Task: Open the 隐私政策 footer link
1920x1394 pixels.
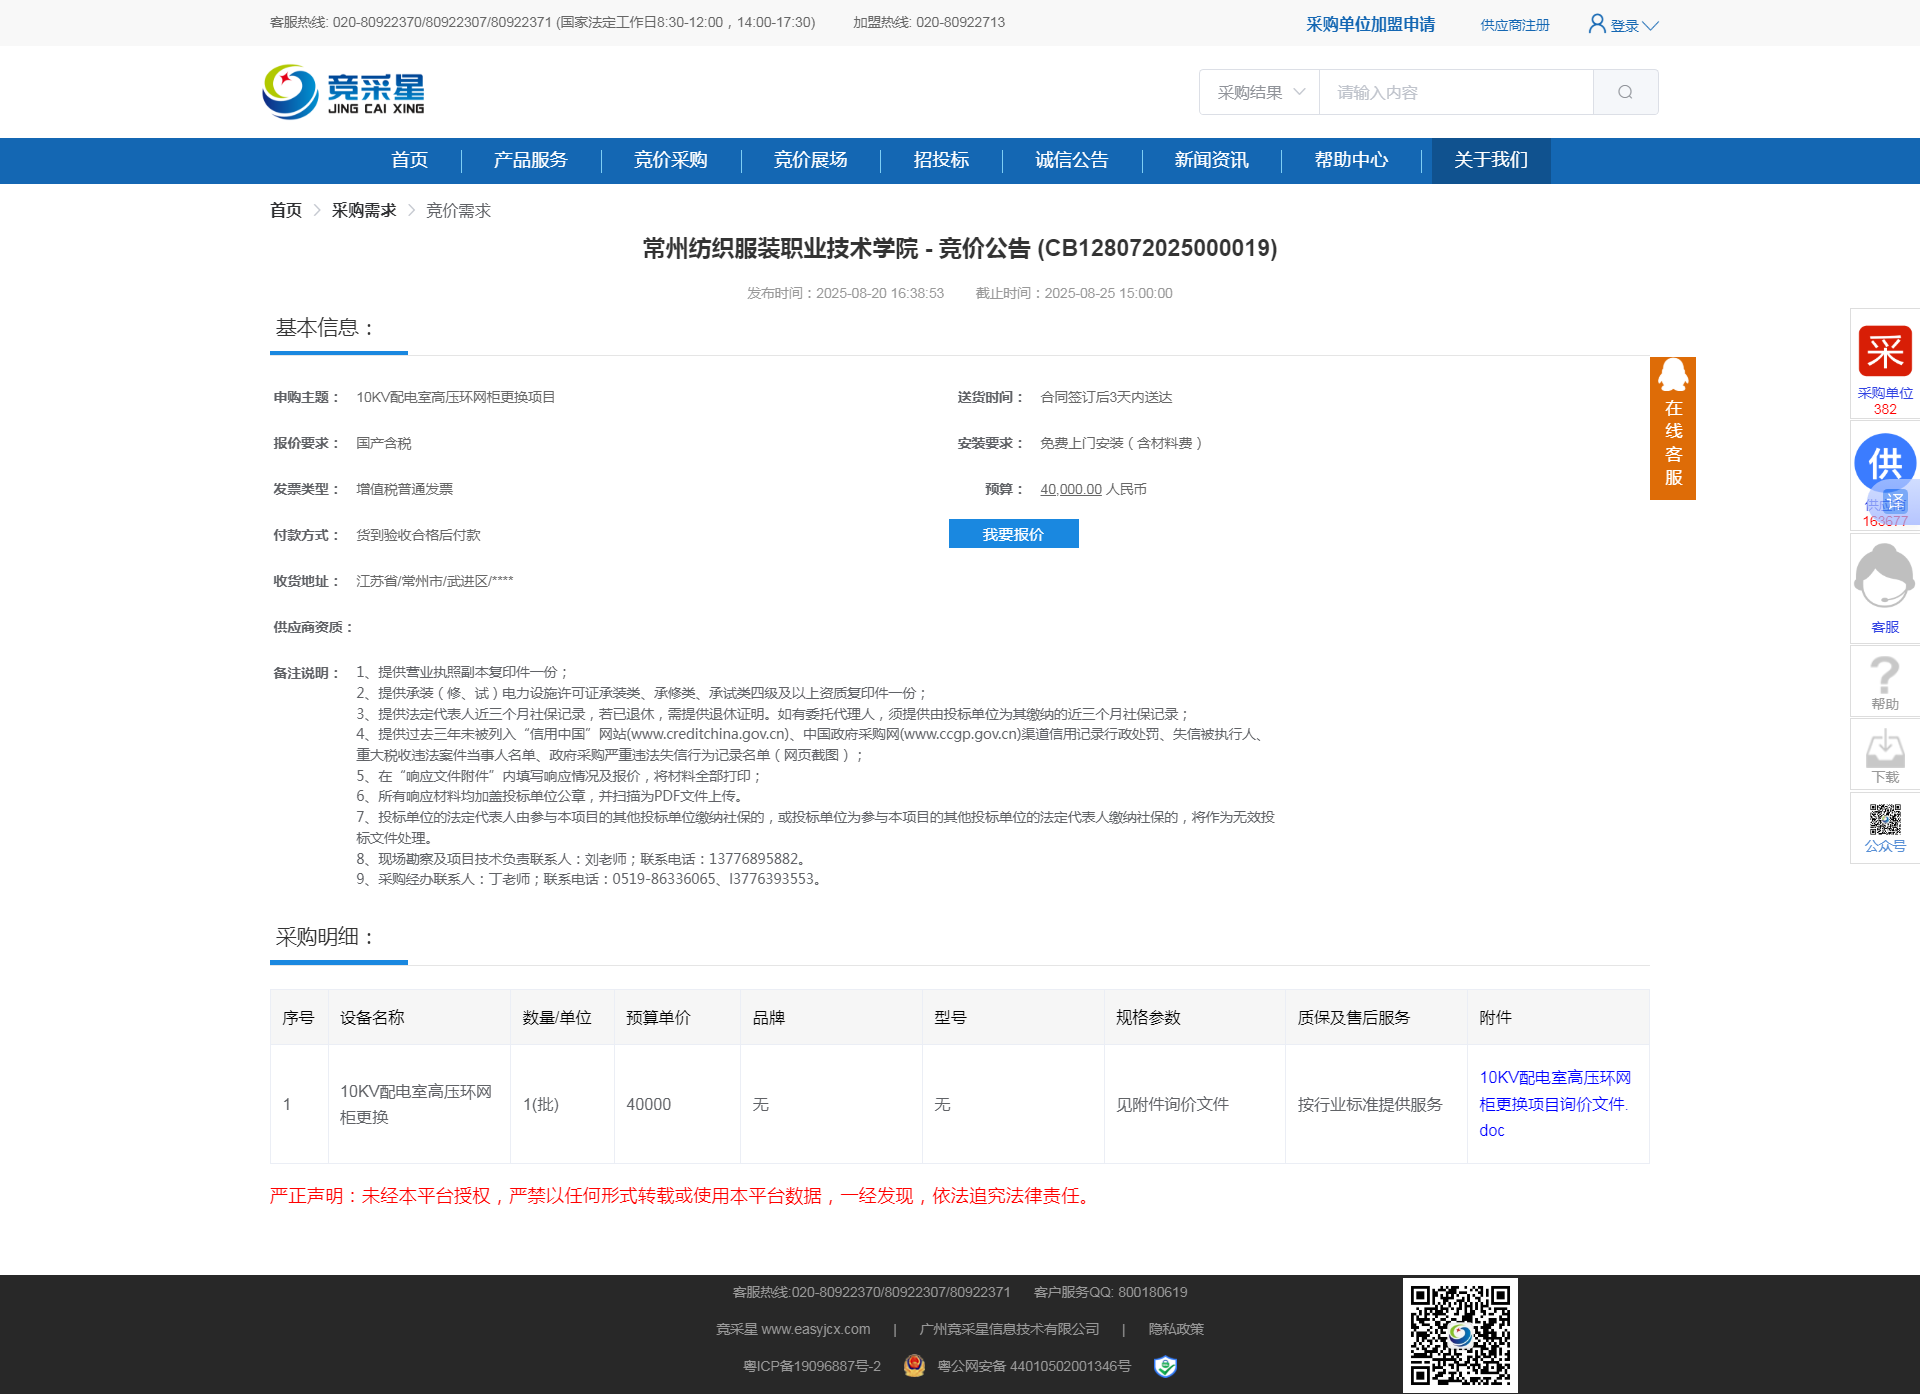Action: [x=1175, y=1329]
